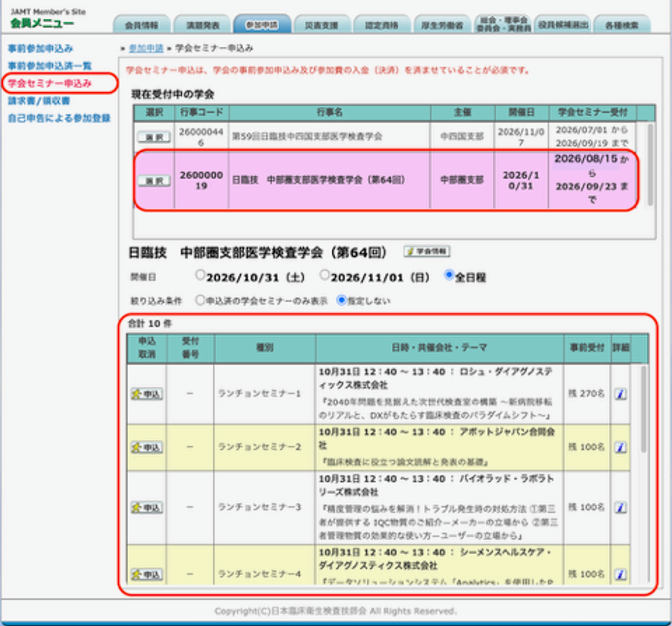Open 事前参加申込済一覧 in side menu

50,66
